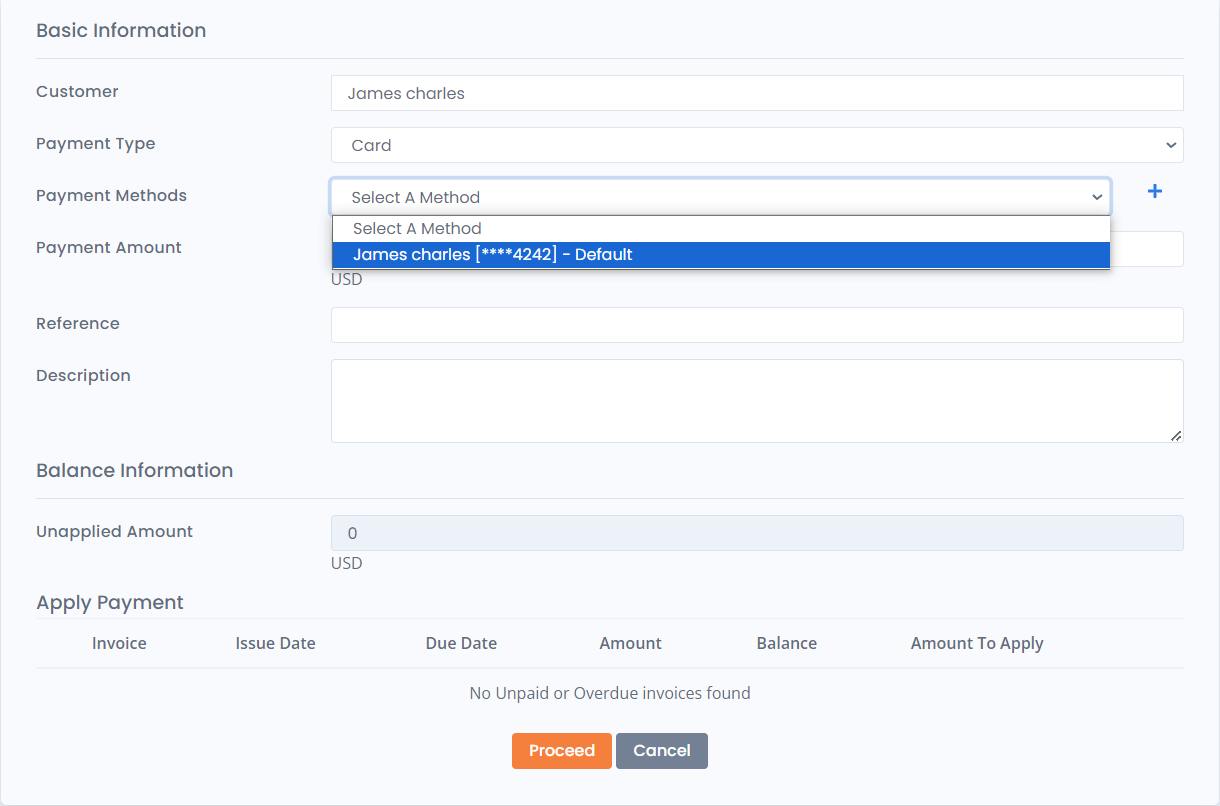
Task: Click the Issue Date column header
Action: 276,643
